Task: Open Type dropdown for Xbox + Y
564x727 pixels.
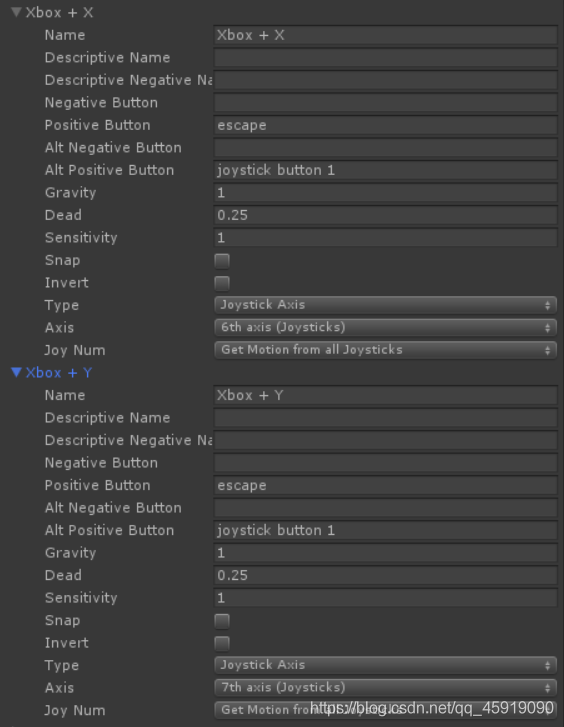Action: [x=385, y=665]
